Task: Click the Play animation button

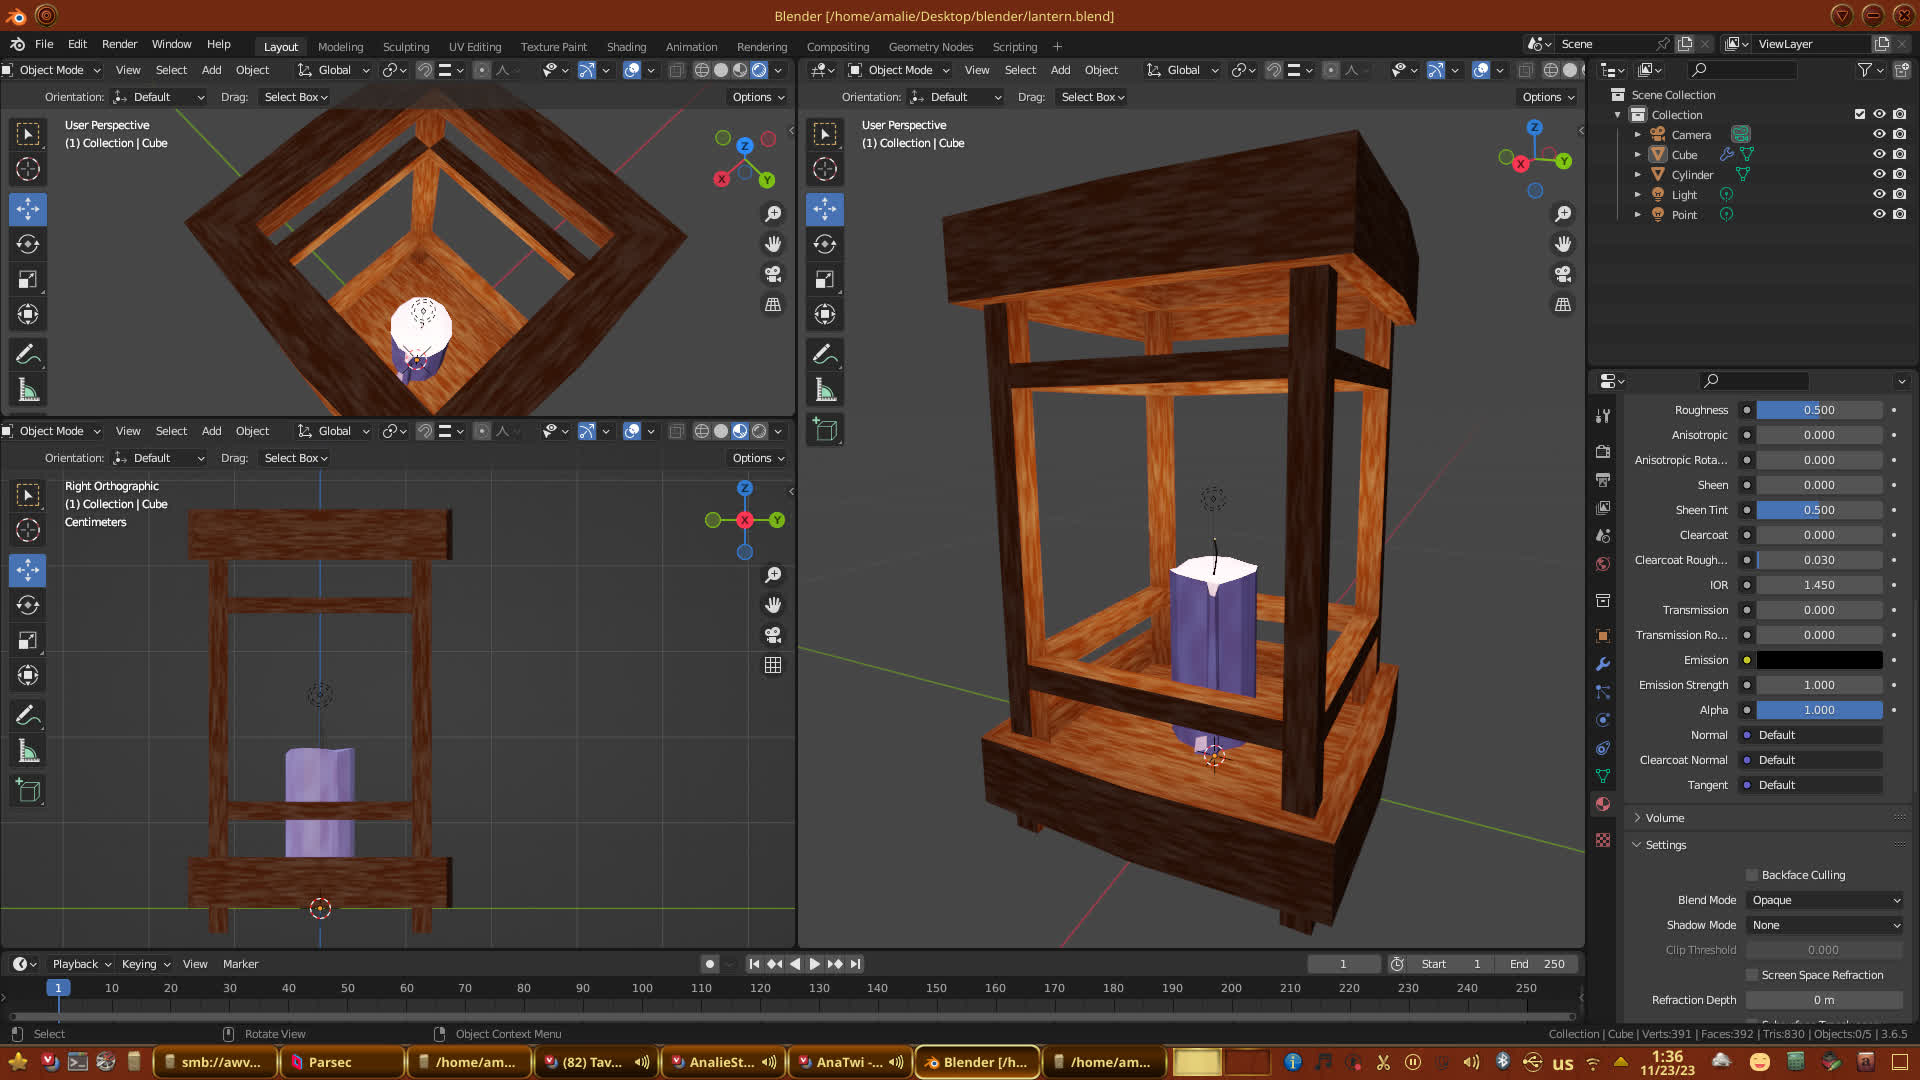Action: (814, 964)
